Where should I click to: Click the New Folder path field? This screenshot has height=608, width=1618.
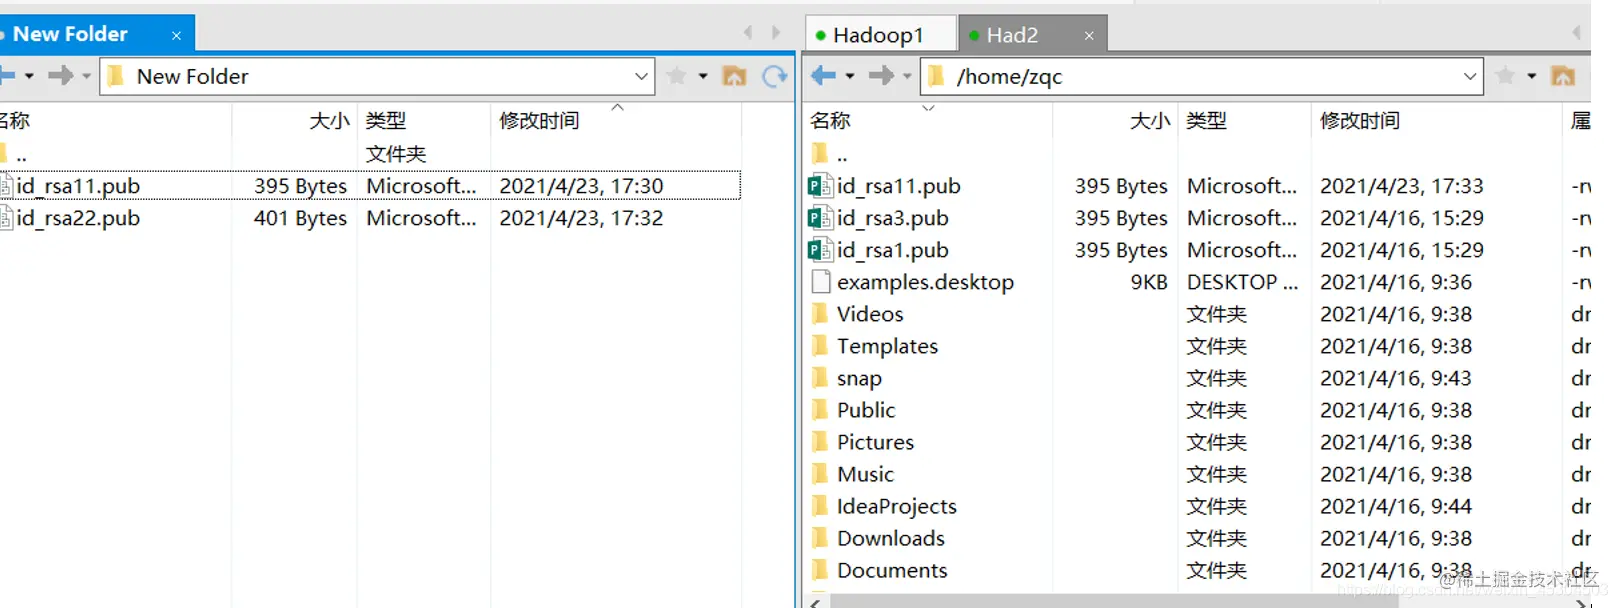point(377,76)
